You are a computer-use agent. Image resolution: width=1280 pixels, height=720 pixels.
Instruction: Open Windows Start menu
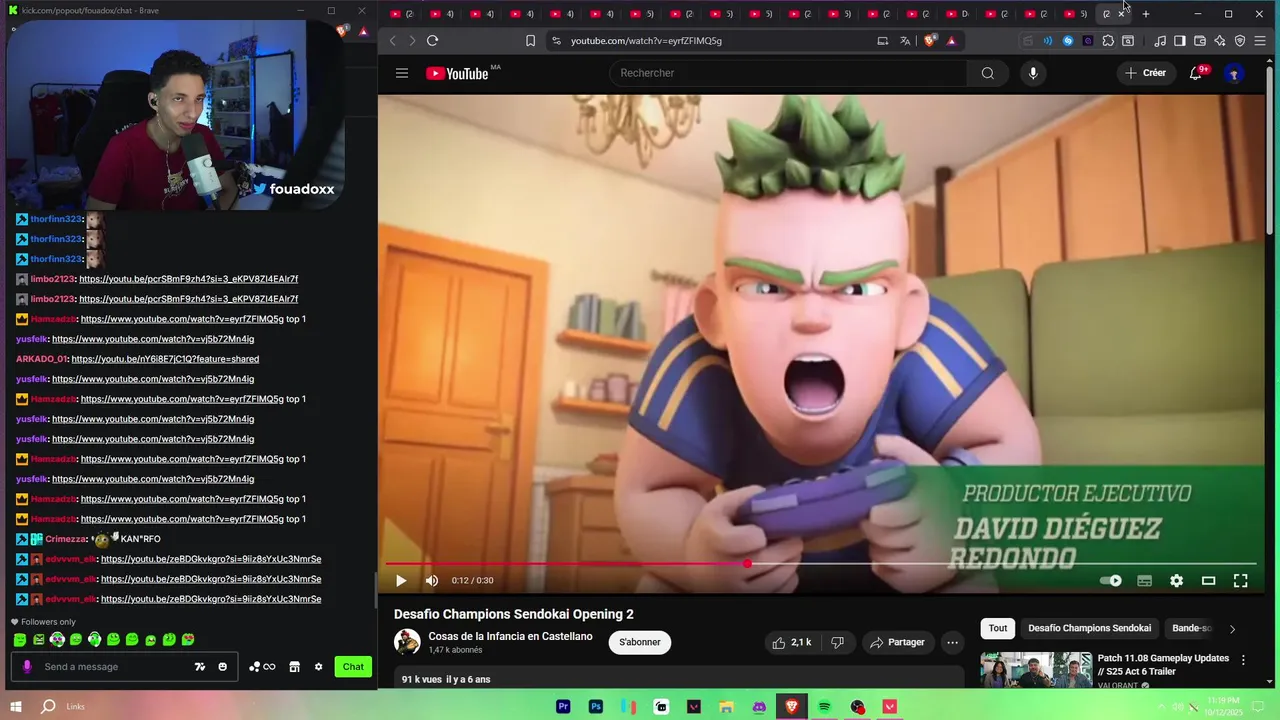(15, 707)
